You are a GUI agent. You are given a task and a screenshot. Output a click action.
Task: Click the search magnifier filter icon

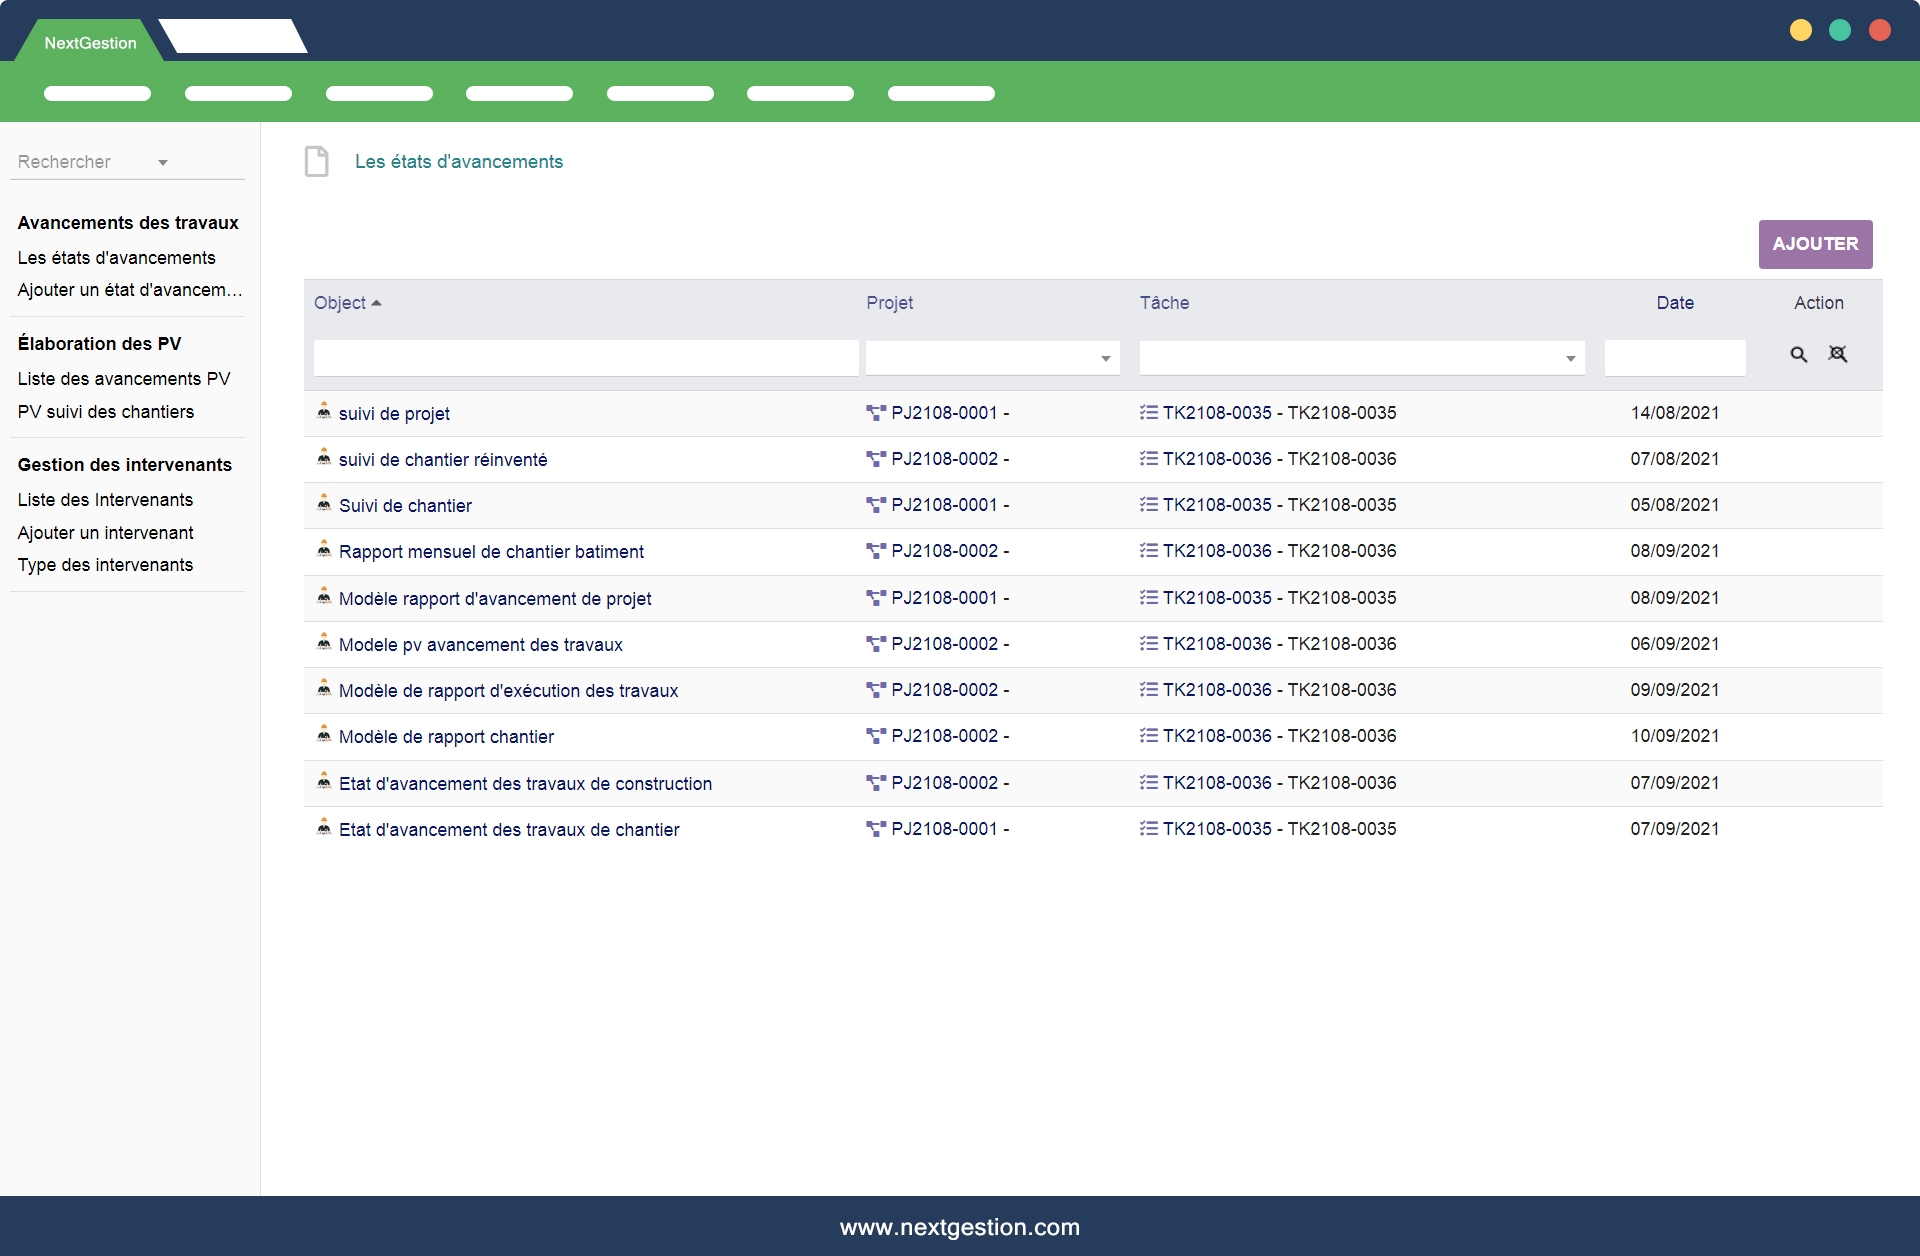1798,354
